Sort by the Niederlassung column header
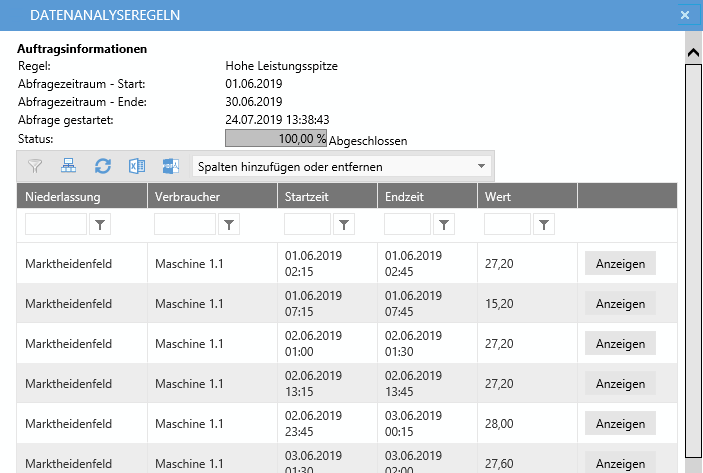Screen dimensions: 703x473 pos(81,196)
